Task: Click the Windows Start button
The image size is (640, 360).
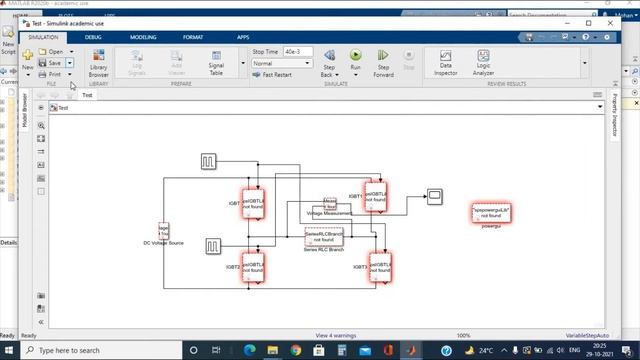Action: [9, 350]
